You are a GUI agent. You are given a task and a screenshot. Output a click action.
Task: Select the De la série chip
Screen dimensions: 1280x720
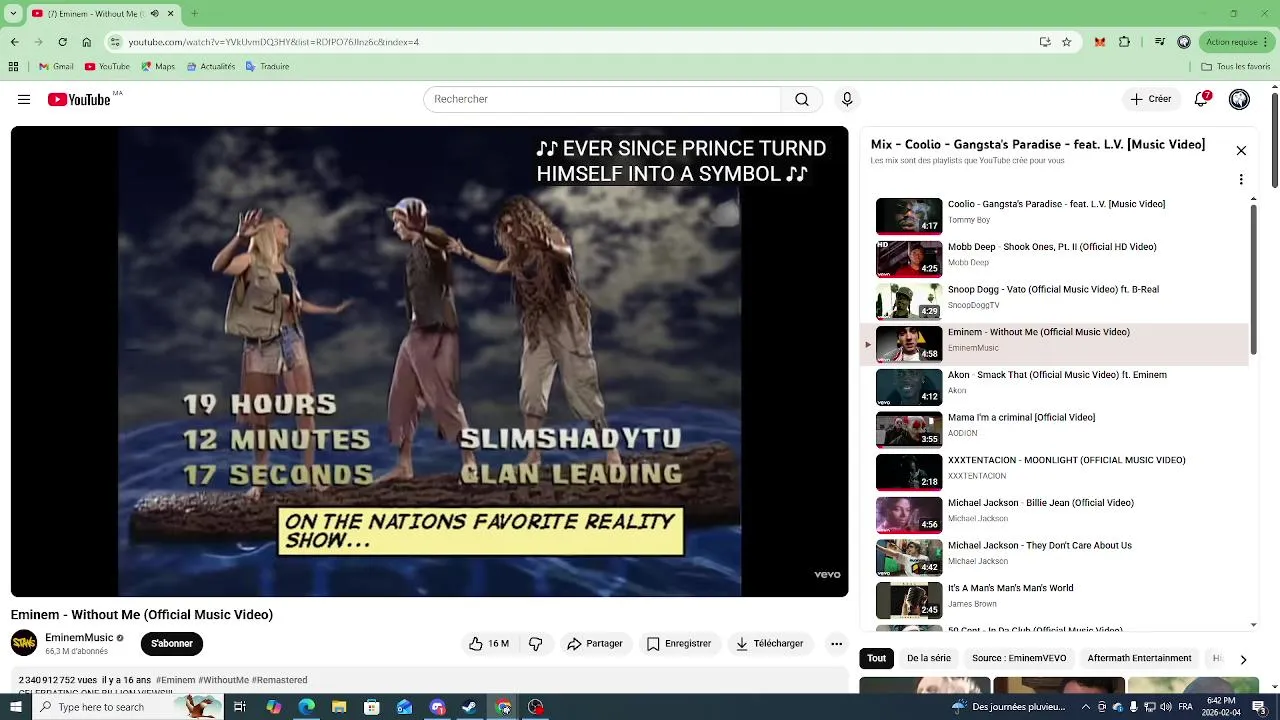929,658
